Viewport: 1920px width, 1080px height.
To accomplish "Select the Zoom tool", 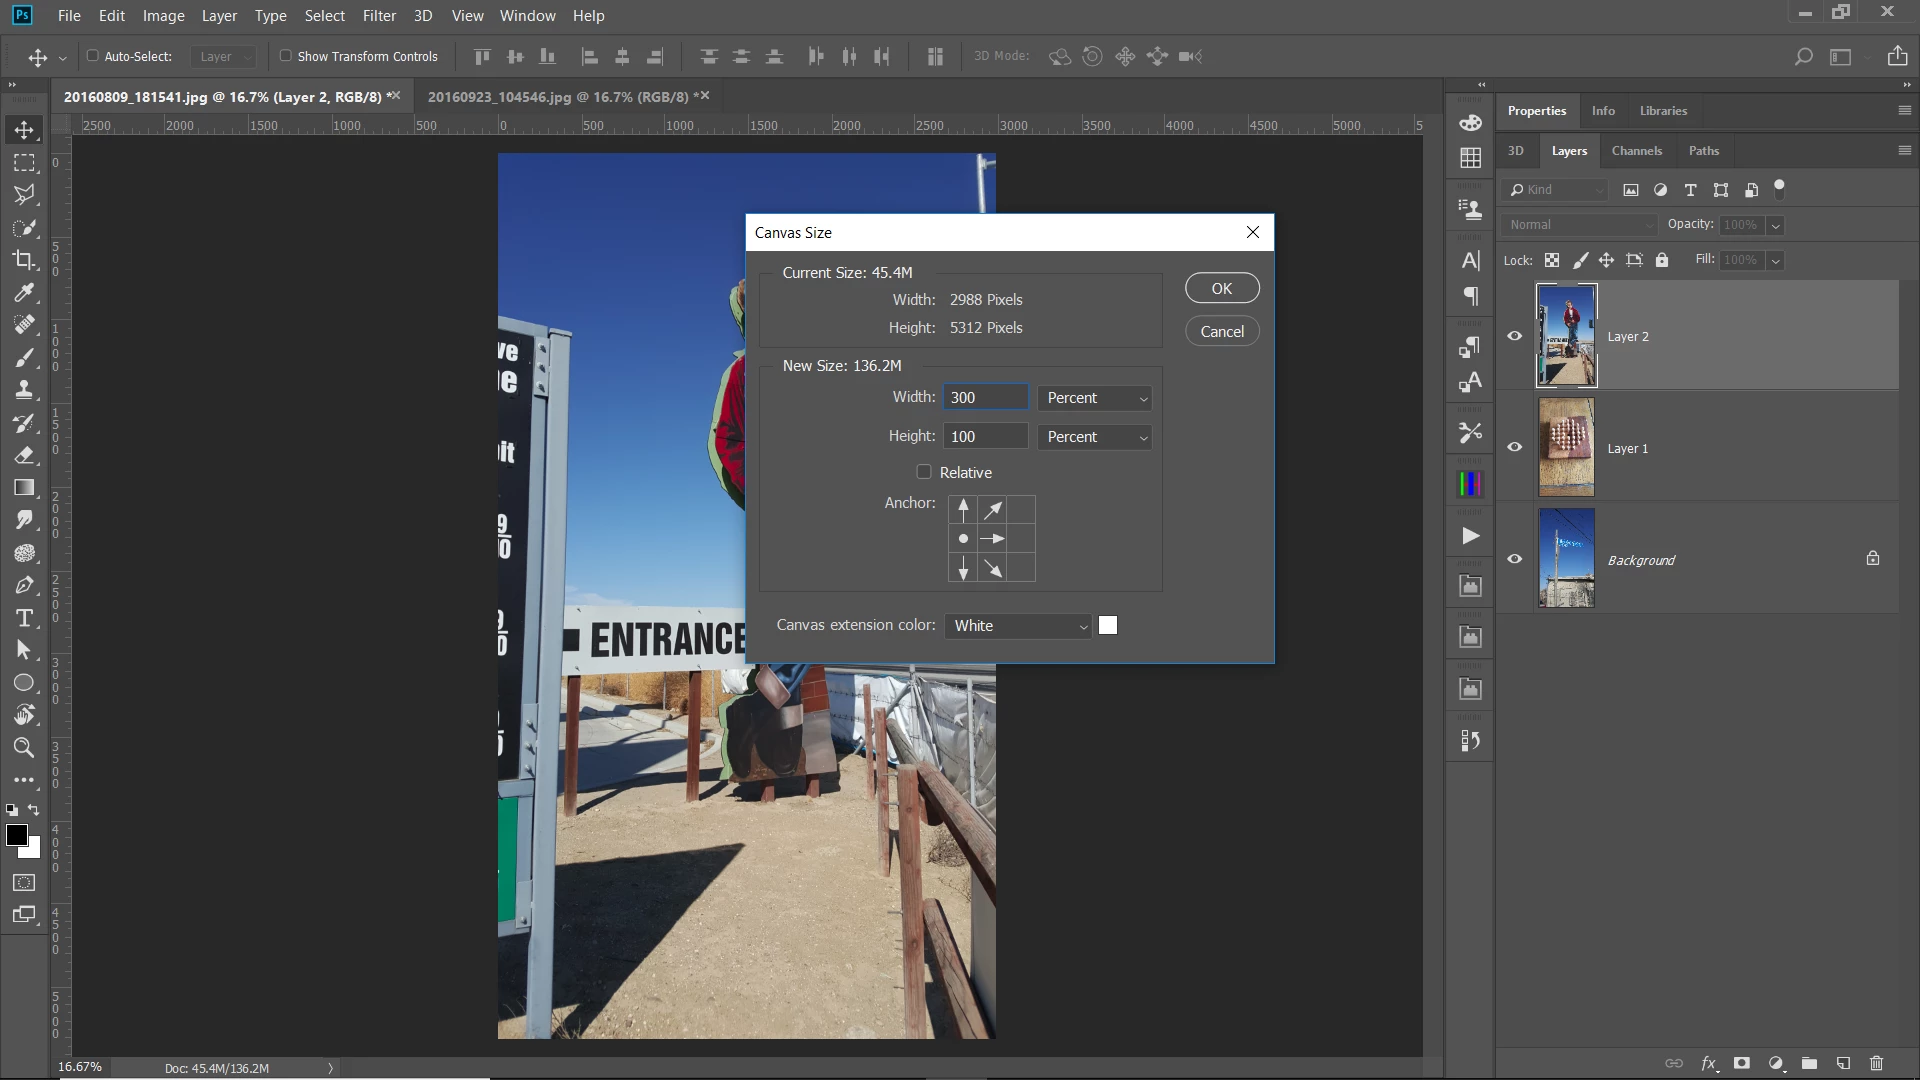I will tap(24, 747).
